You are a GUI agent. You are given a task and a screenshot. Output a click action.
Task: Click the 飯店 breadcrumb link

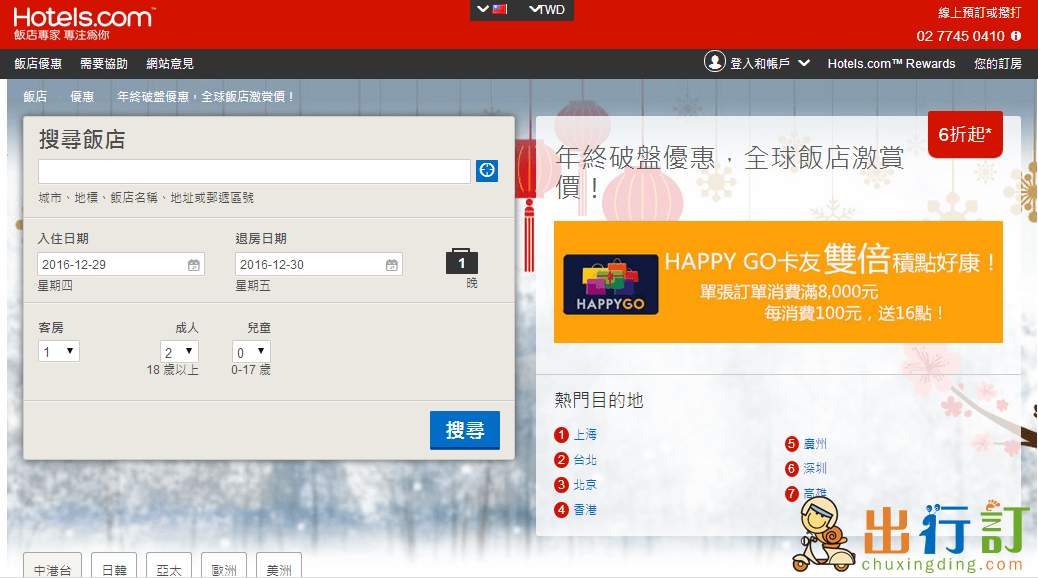coord(35,97)
